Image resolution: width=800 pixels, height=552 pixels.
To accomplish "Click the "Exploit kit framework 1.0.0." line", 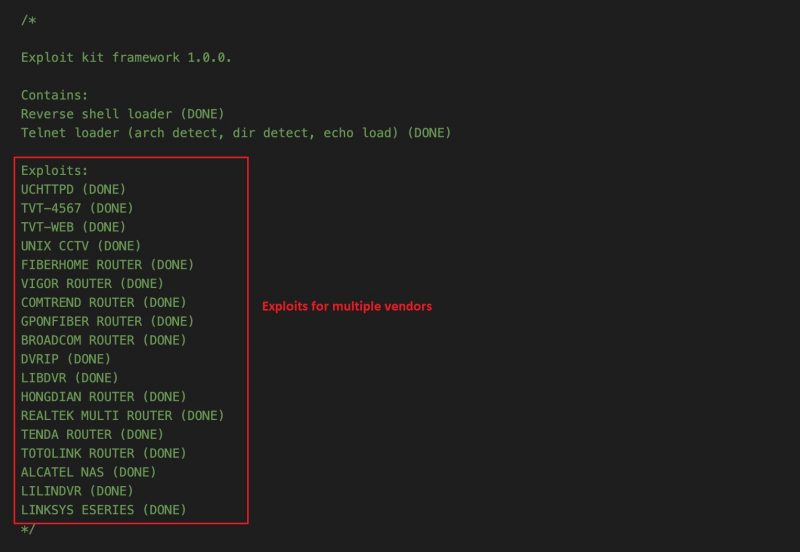I will (x=126, y=57).
